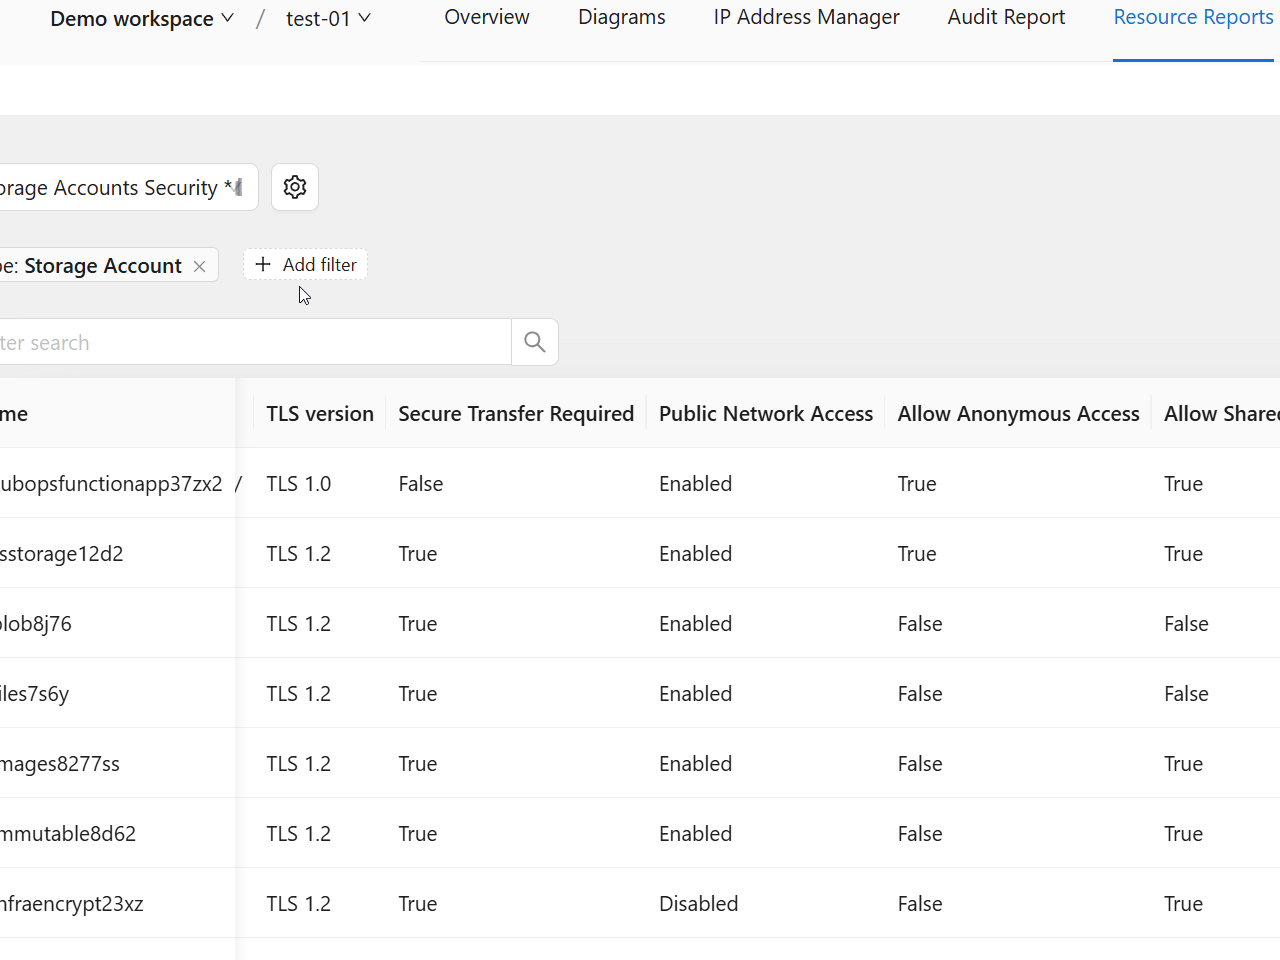This screenshot has height=960, width=1280.
Task: Click the Add filter button
Action: 306,264
